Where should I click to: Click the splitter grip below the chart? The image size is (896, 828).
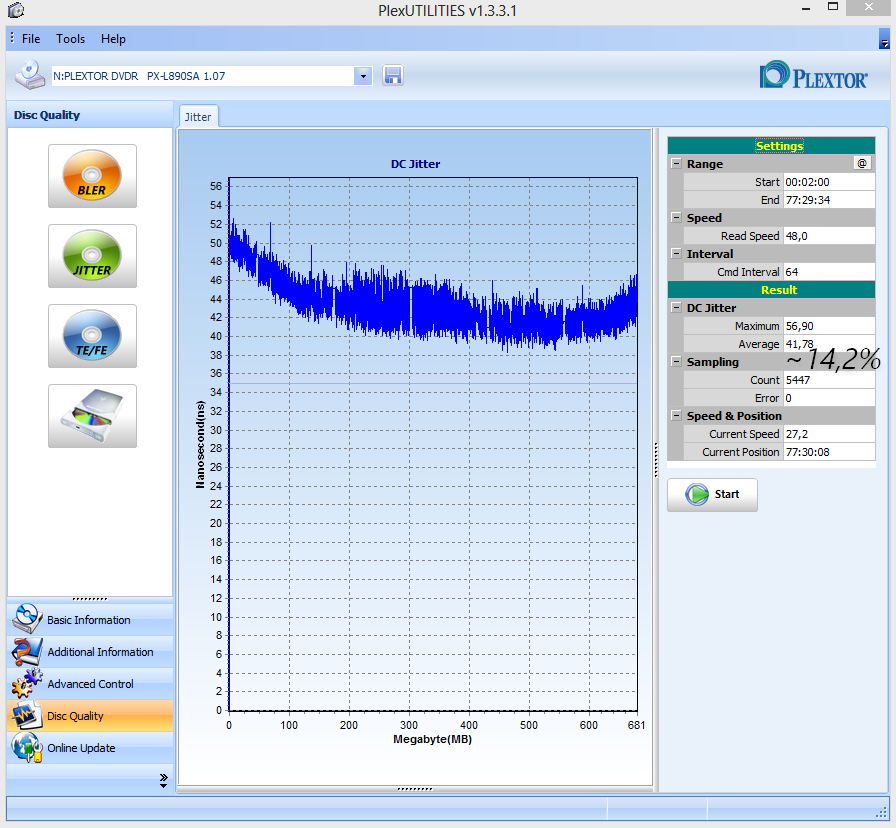(x=415, y=789)
